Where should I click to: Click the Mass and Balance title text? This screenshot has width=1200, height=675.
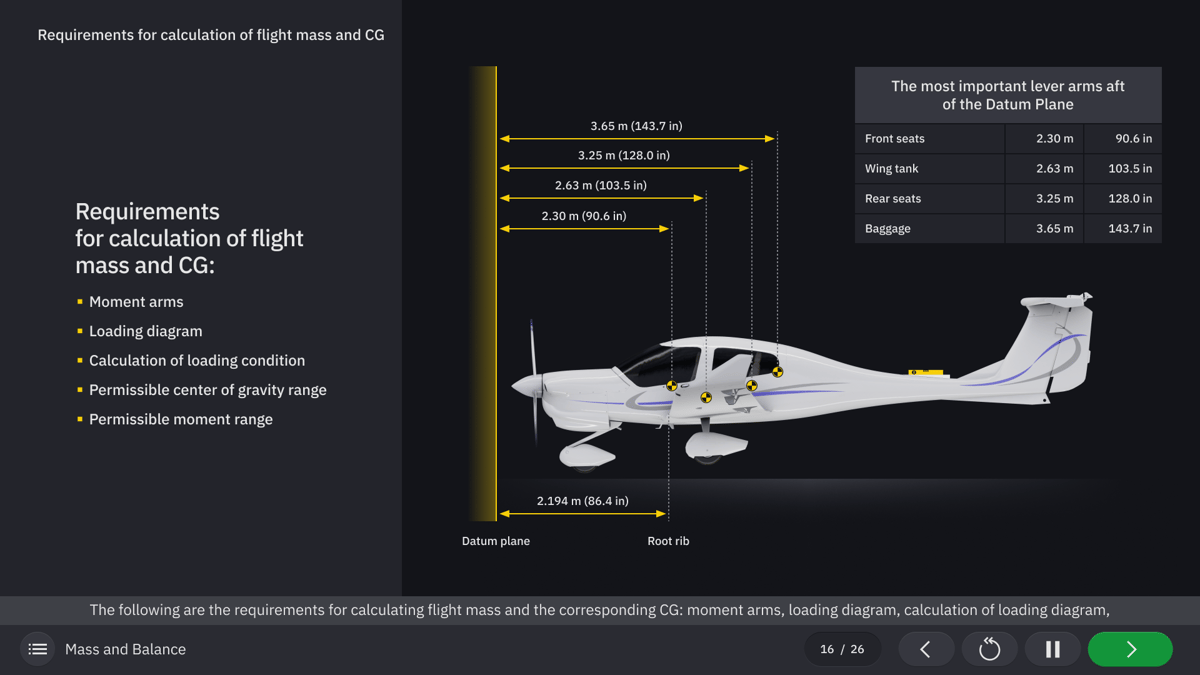[125, 648]
